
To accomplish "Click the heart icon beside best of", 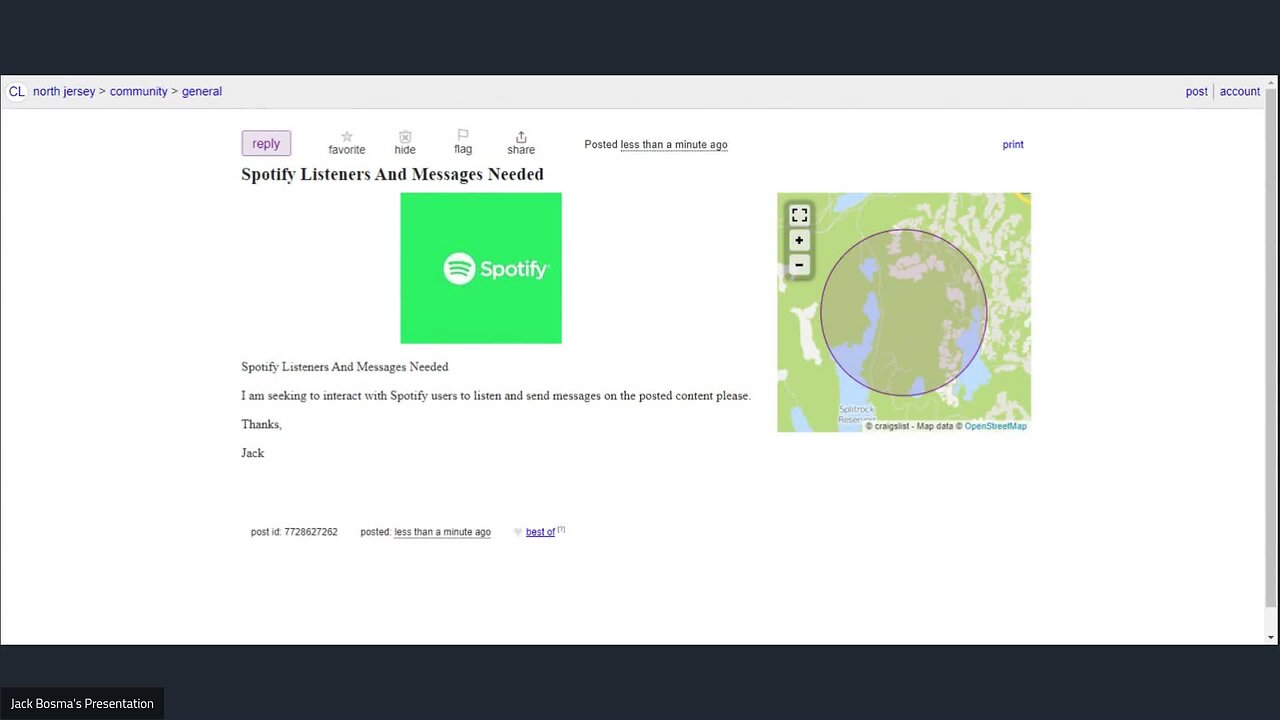I will [518, 532].
